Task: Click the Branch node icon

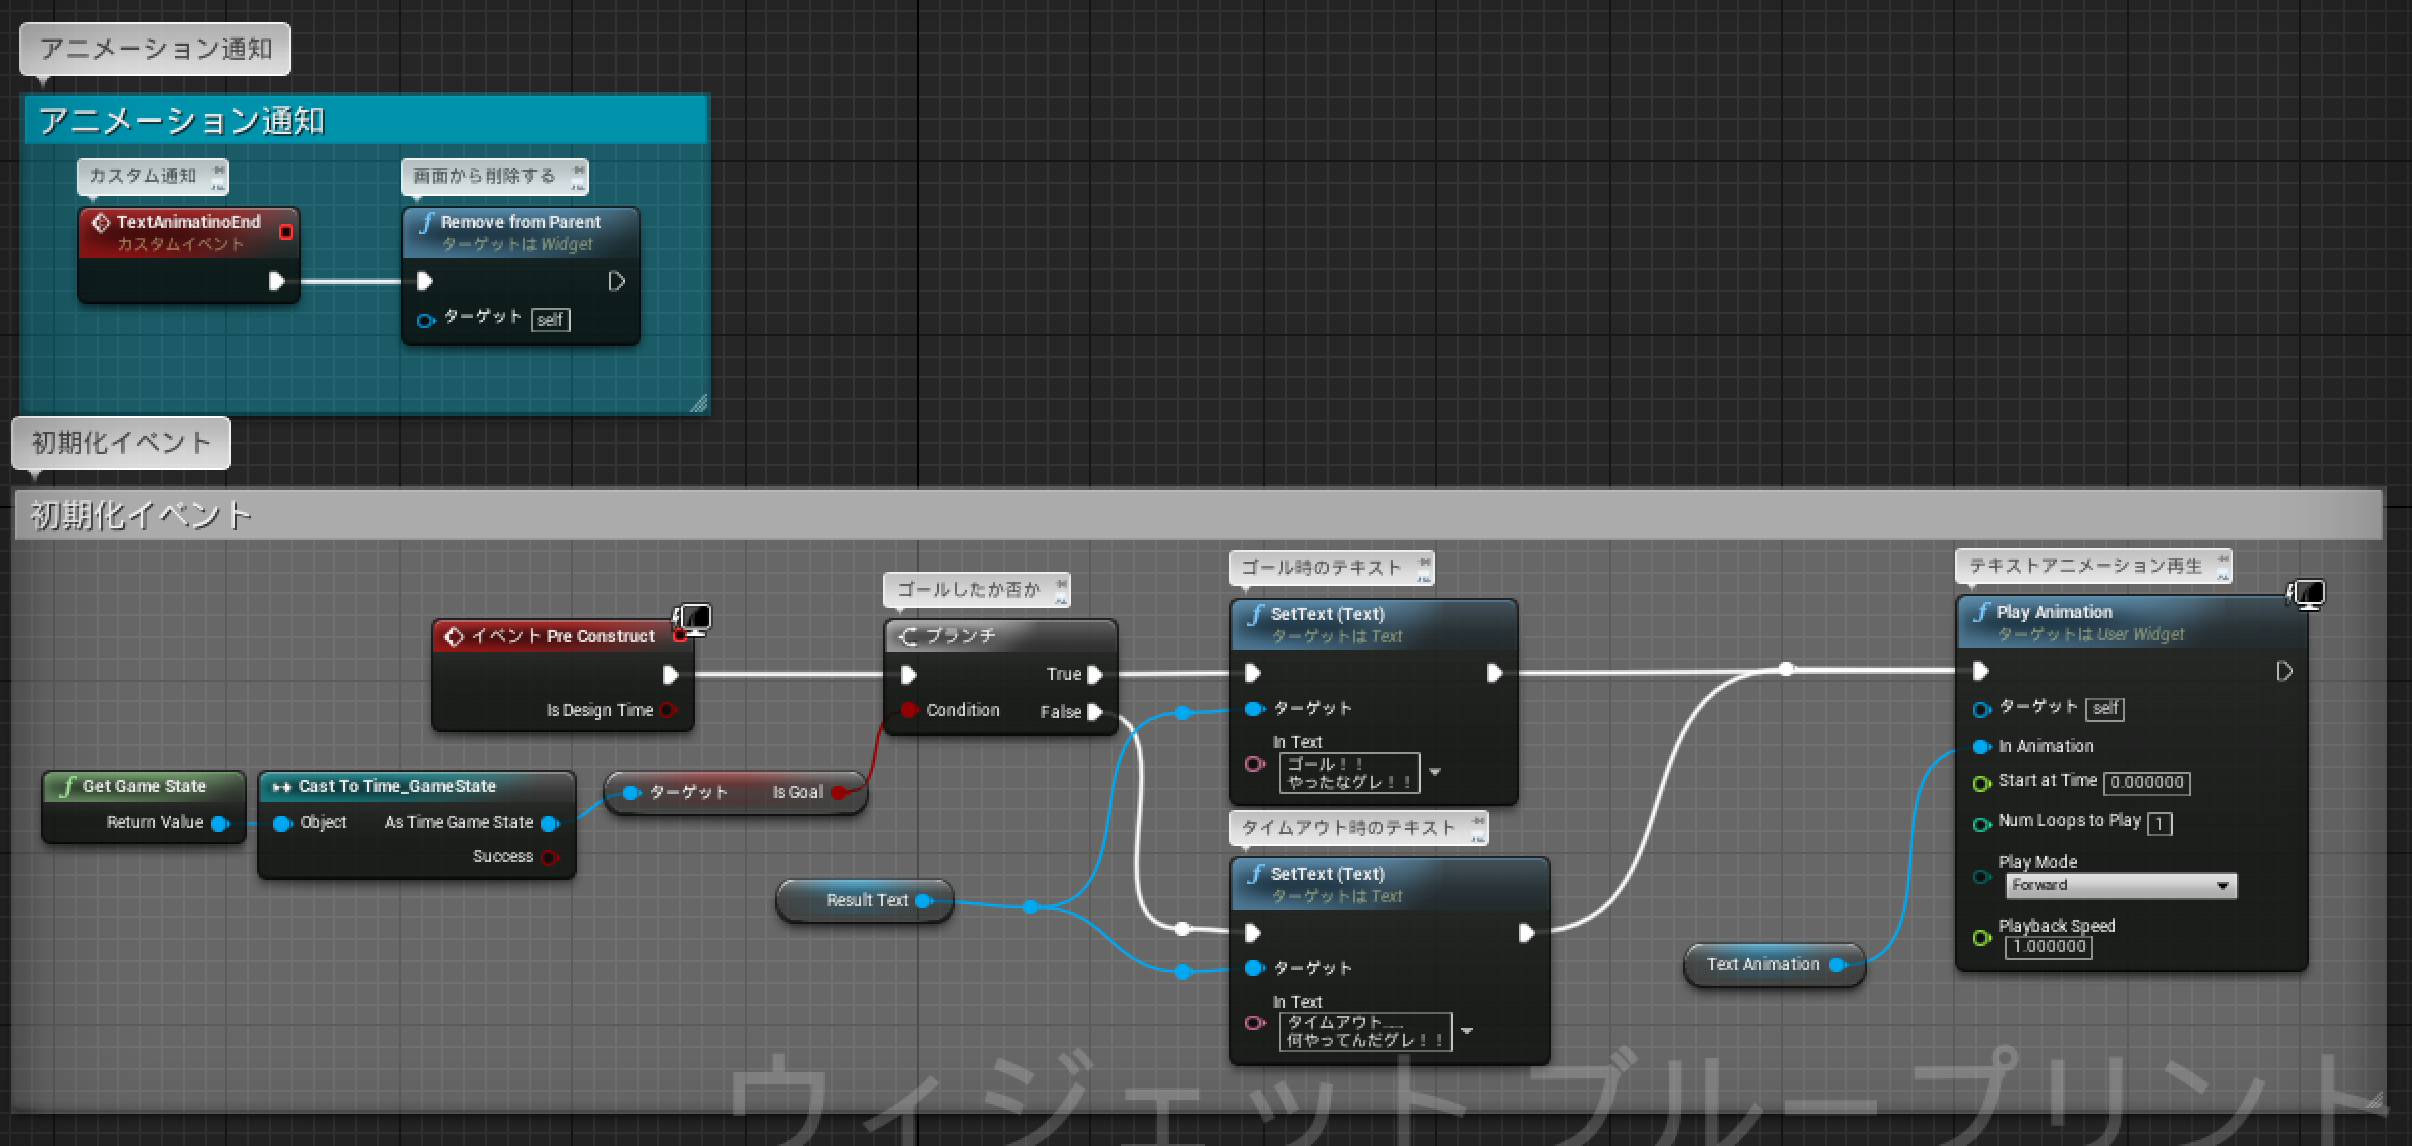Action: (x=908, y=636)
